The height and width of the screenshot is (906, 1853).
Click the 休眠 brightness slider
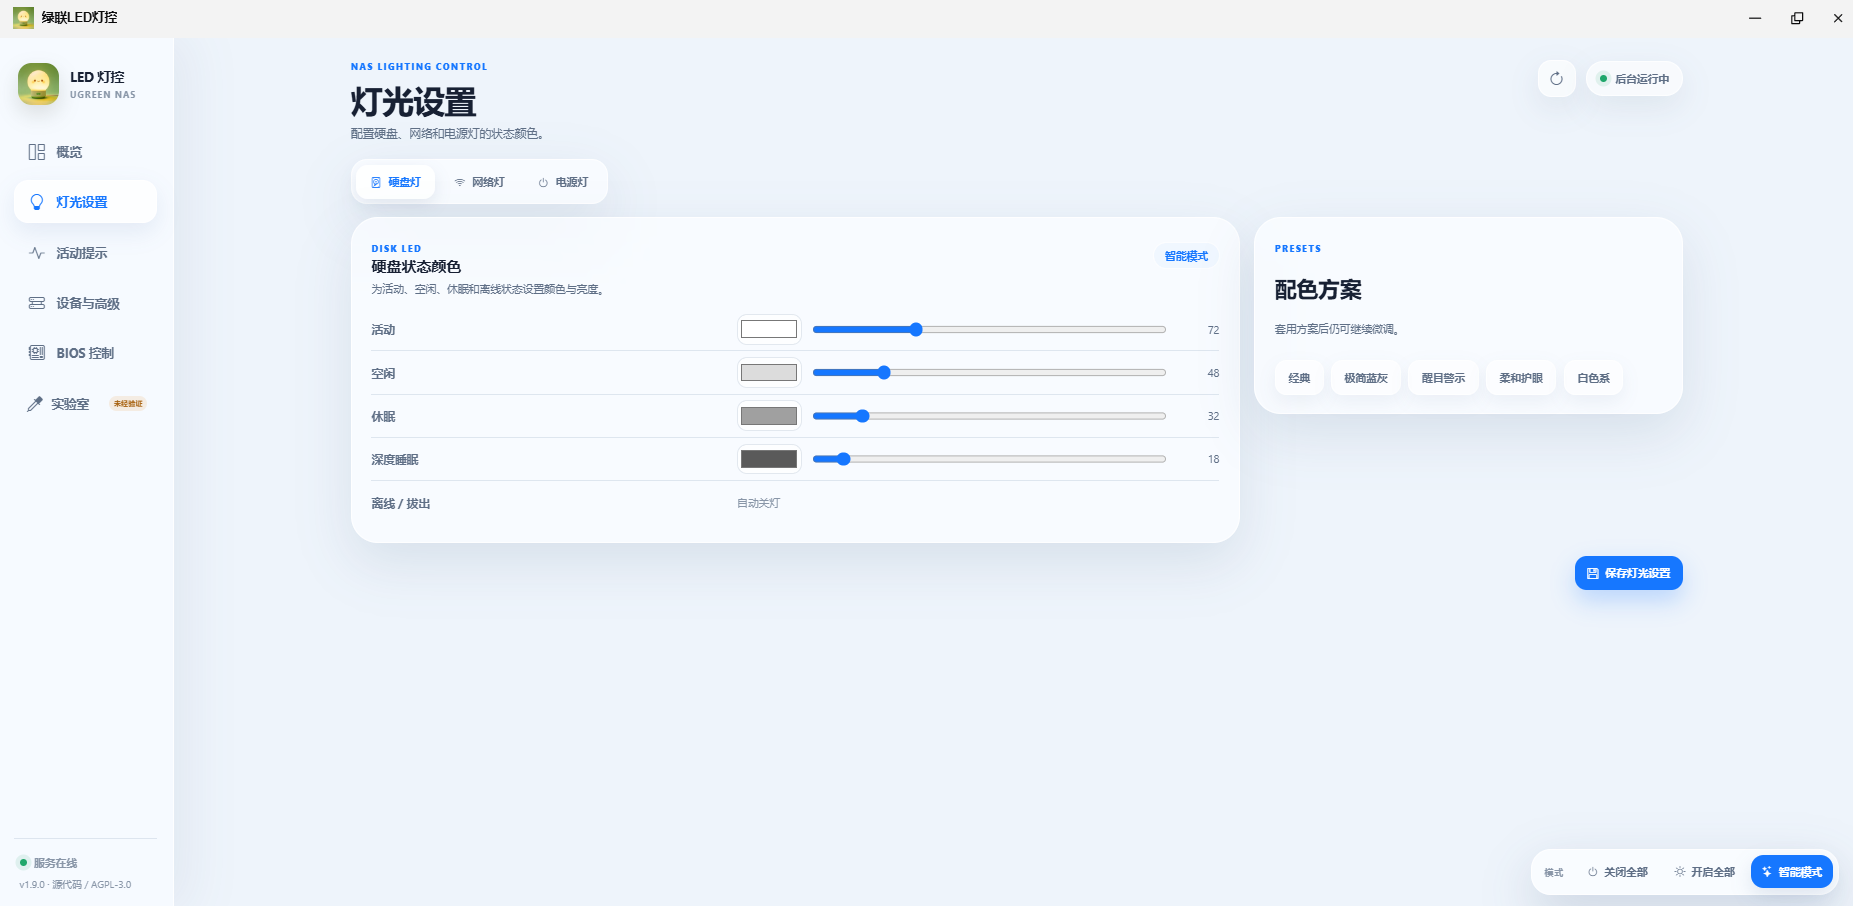coord(989,416)
